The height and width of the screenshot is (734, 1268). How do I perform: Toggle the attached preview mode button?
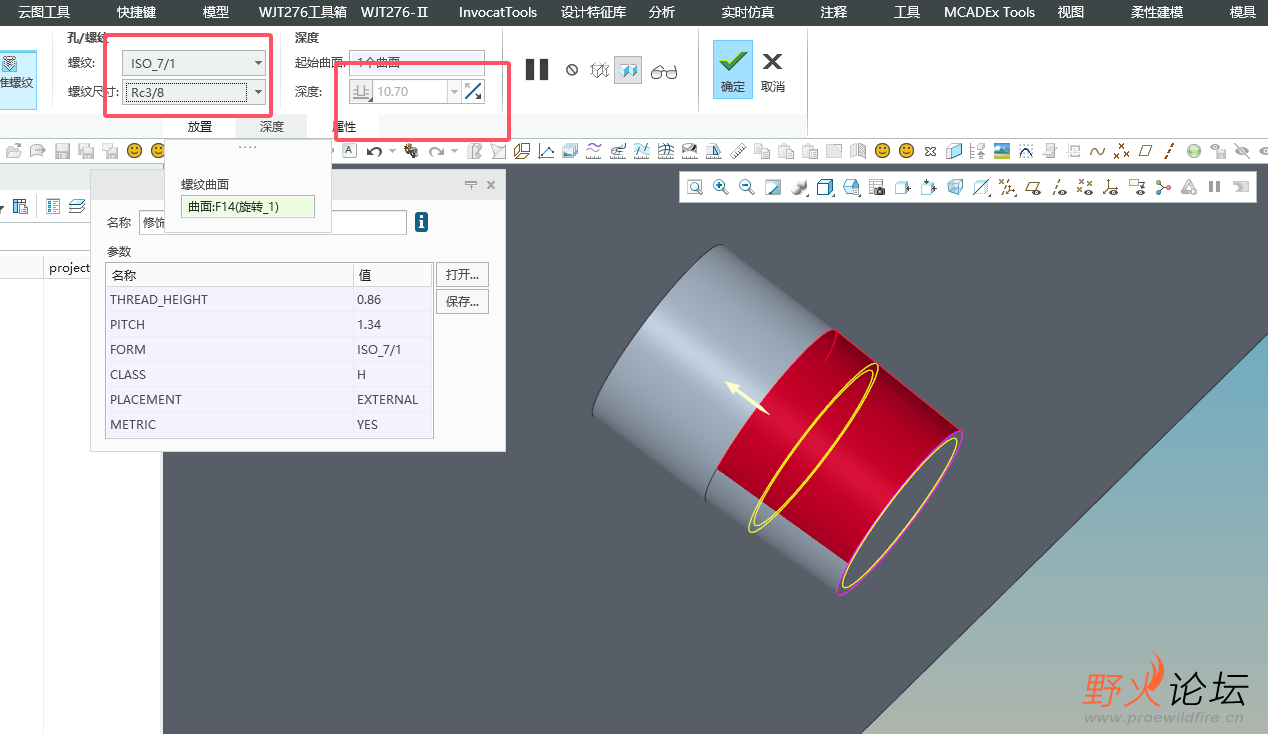point(628,71)
